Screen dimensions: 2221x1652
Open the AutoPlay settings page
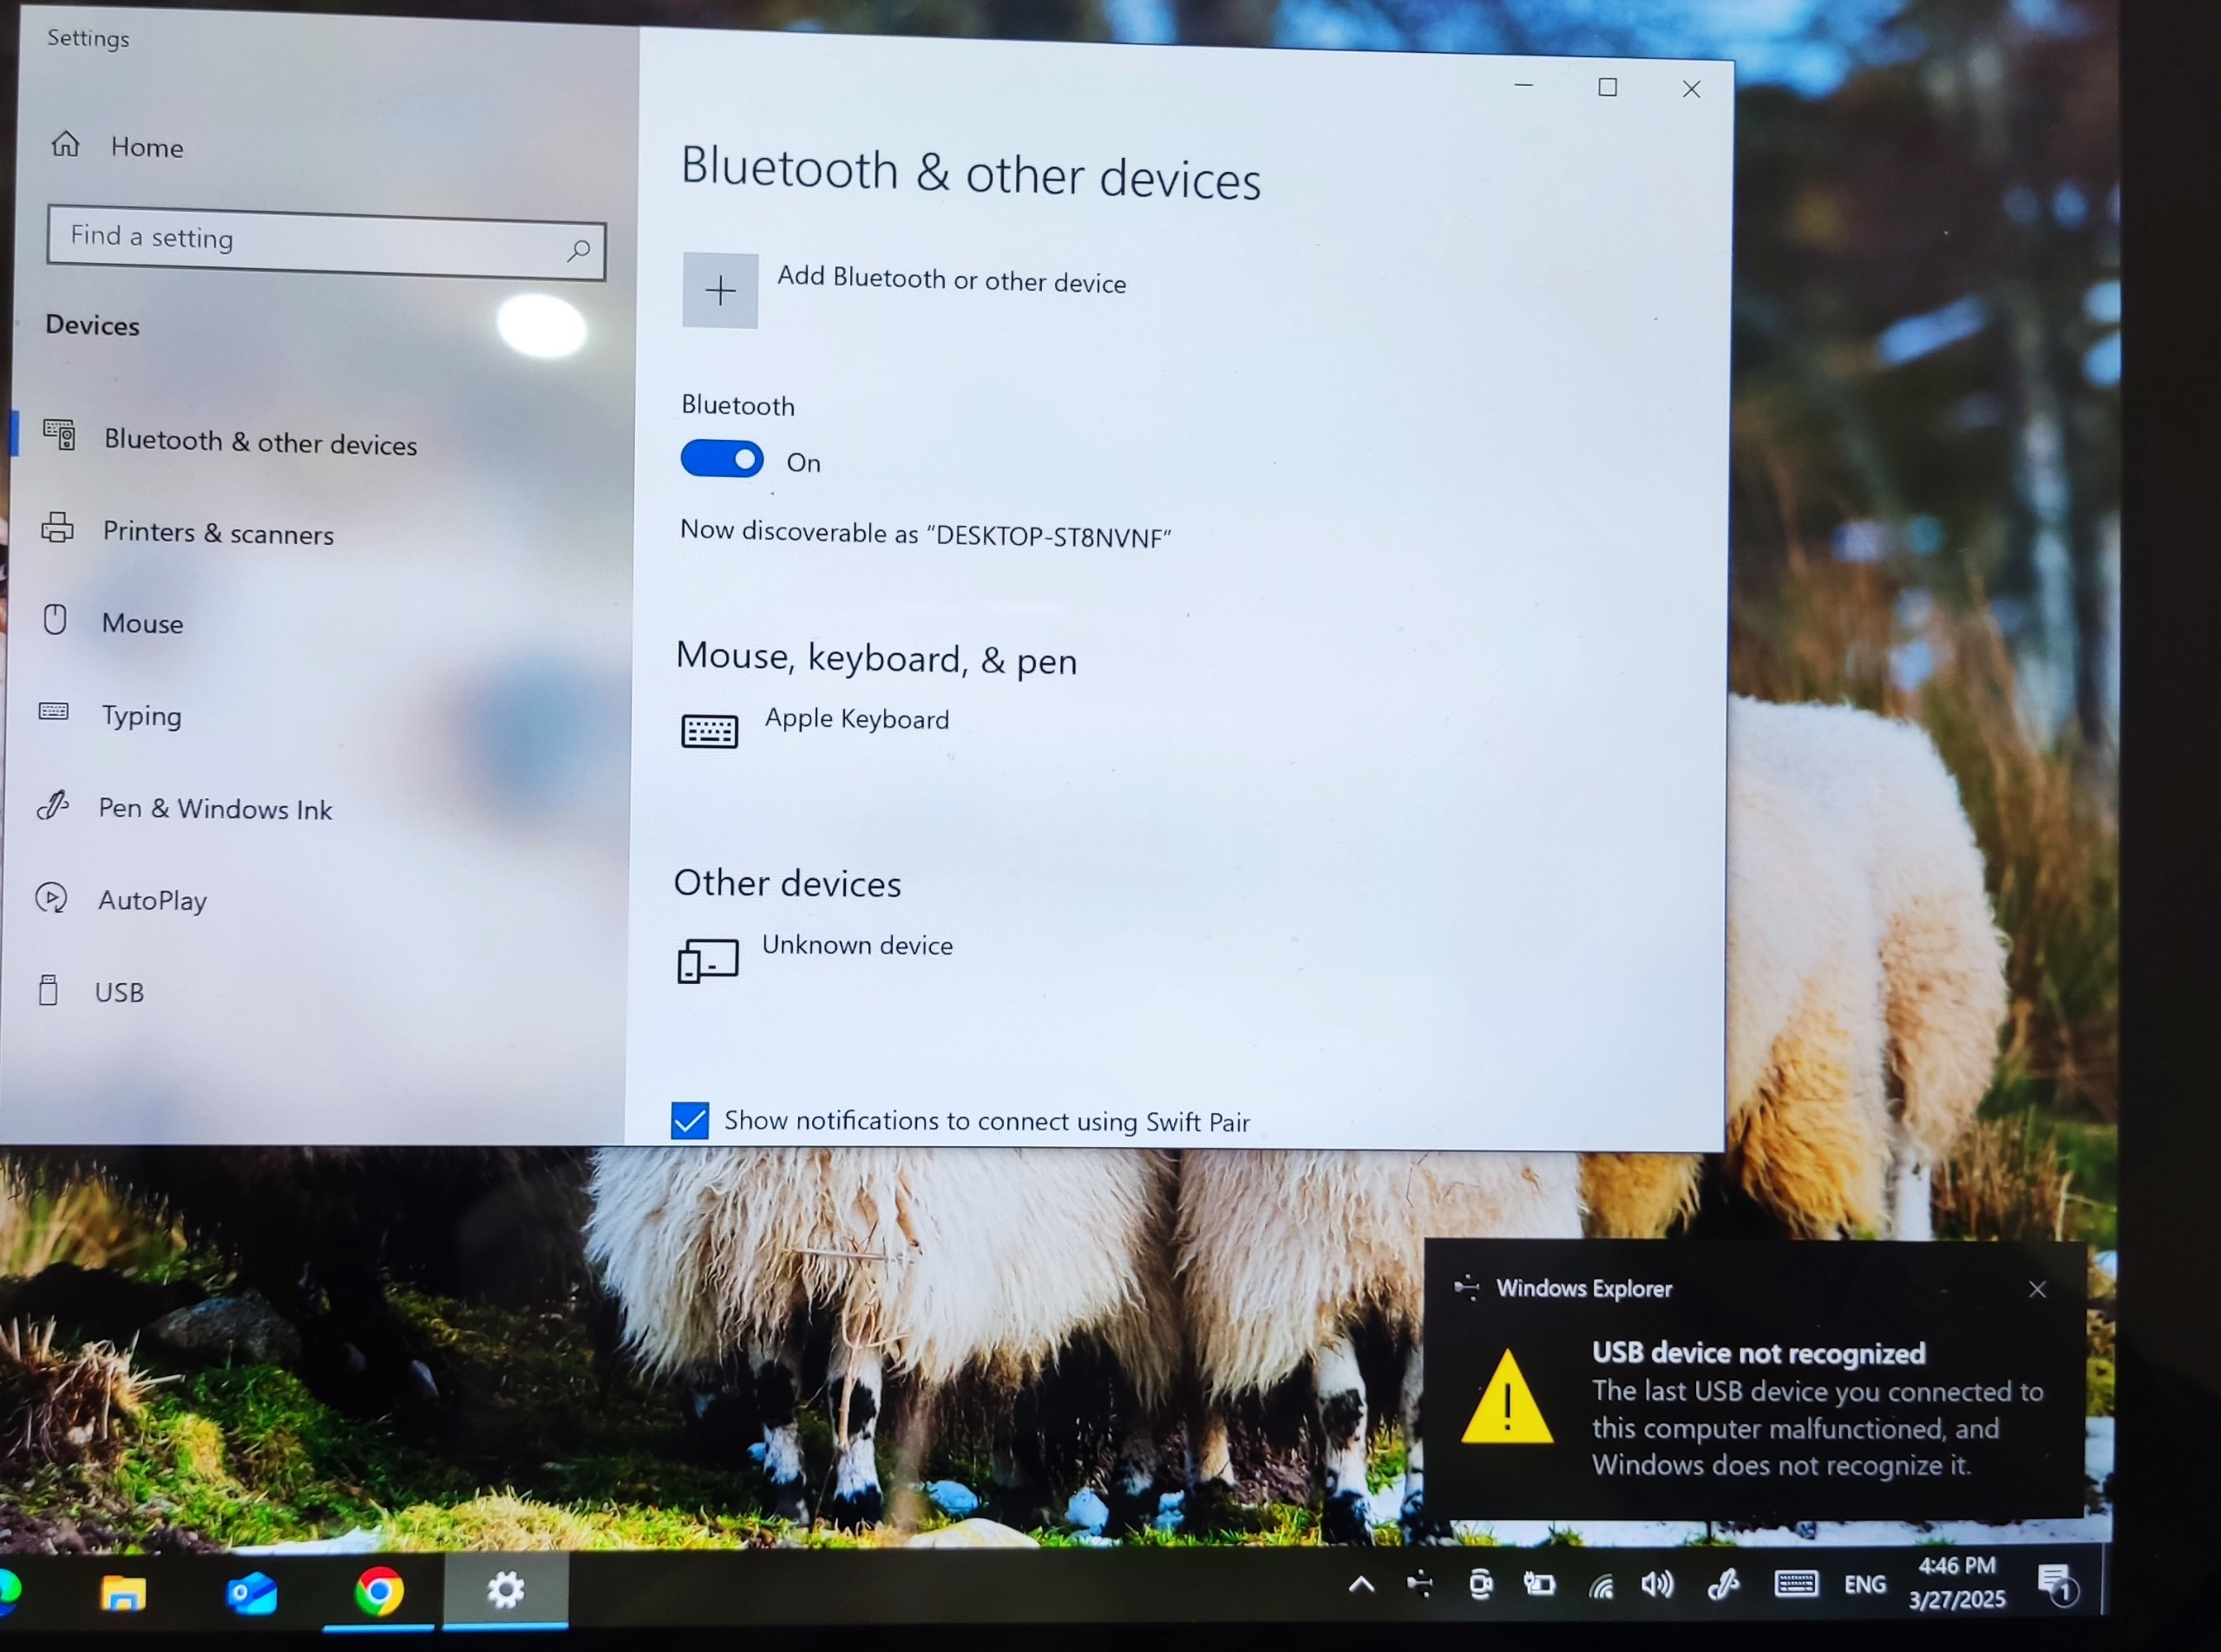click(x=152, y=900)
